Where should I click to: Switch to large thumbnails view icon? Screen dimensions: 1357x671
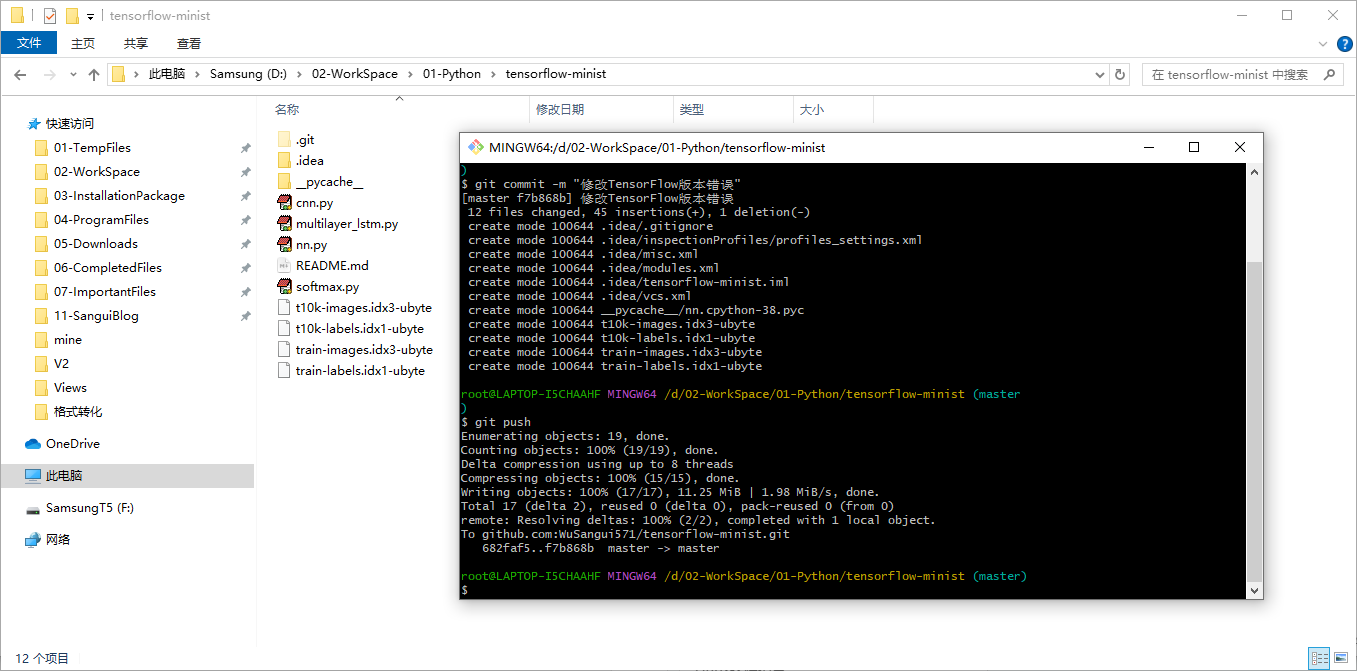point(1341,658)
